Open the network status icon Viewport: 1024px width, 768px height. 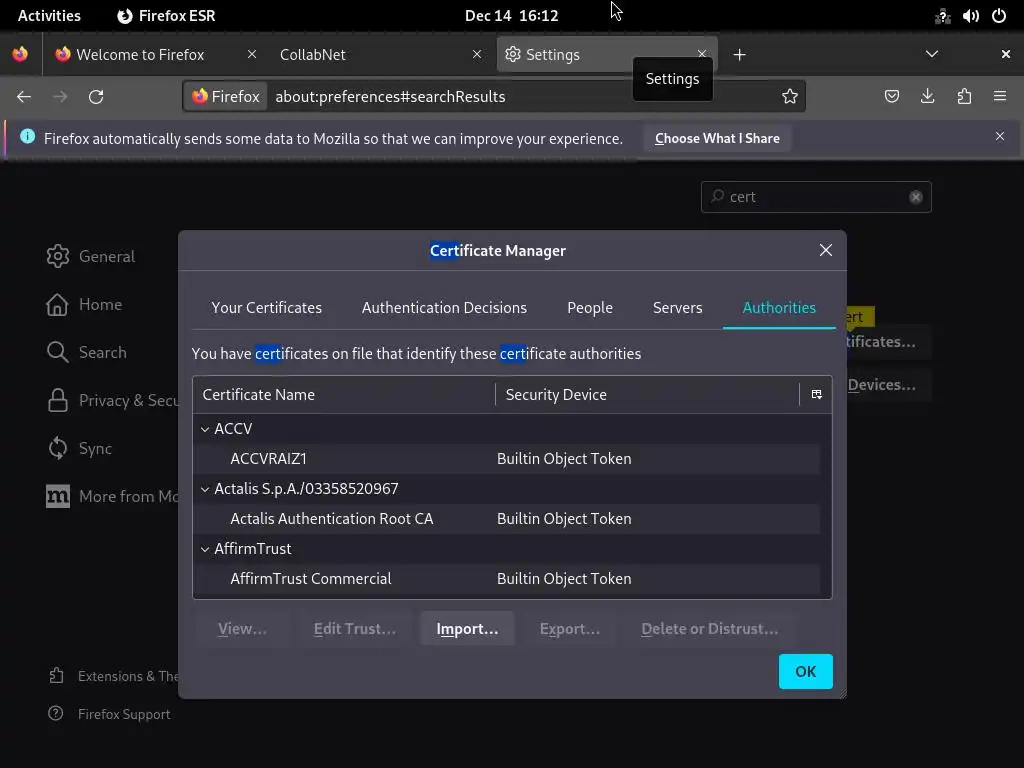[x=942, y=16]
